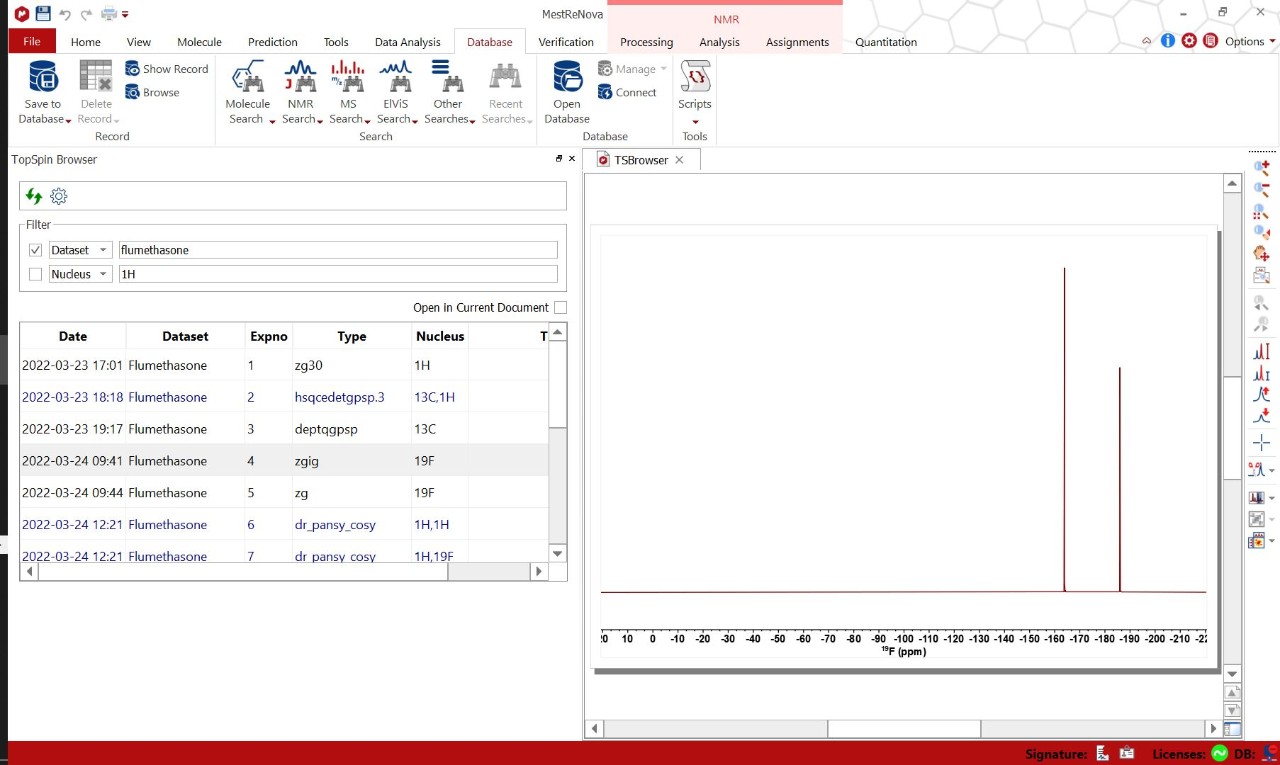Image resolution: width=1280 pixels, height=765 pixels.
Task: Expand the Scripts dropdown arrow
Action: pos(695,123)
